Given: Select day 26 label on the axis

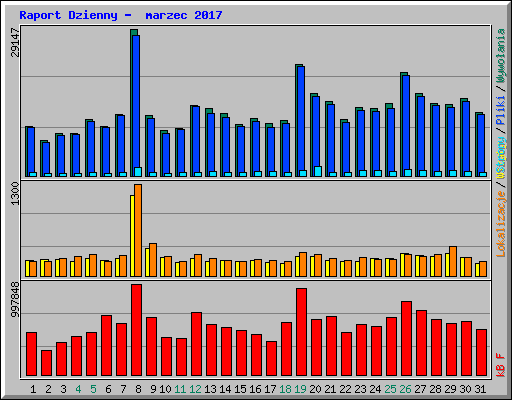Looking at the screenshot, I should point(405,389).
